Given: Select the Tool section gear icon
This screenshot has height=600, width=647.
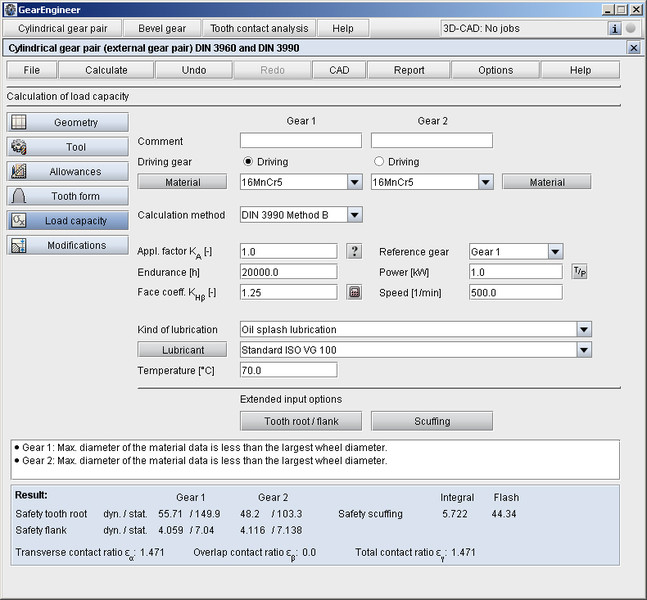Looking at the screenshot, I should point(19,147).
